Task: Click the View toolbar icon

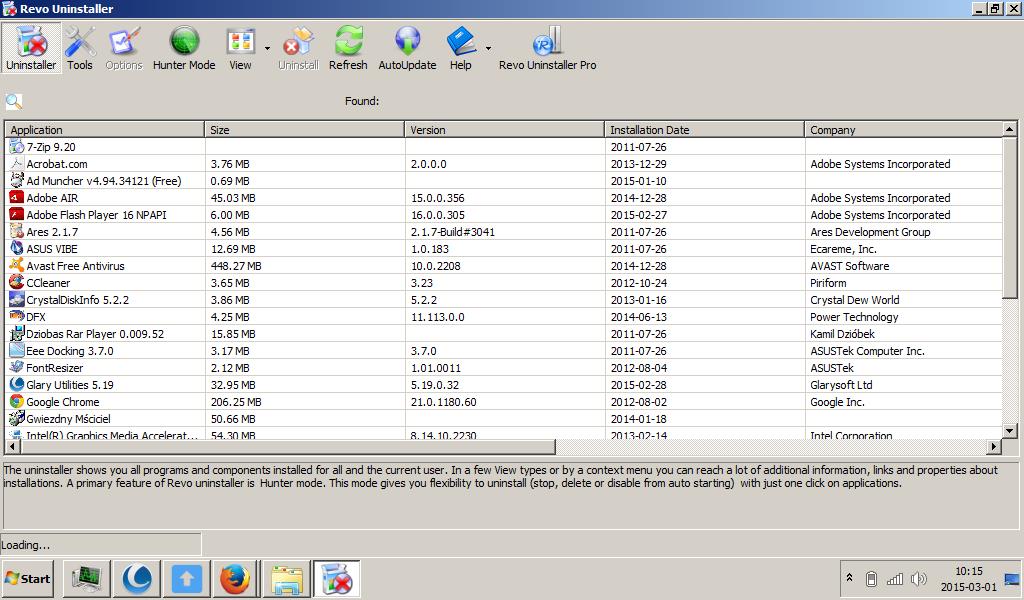Action: pos(240,48)
